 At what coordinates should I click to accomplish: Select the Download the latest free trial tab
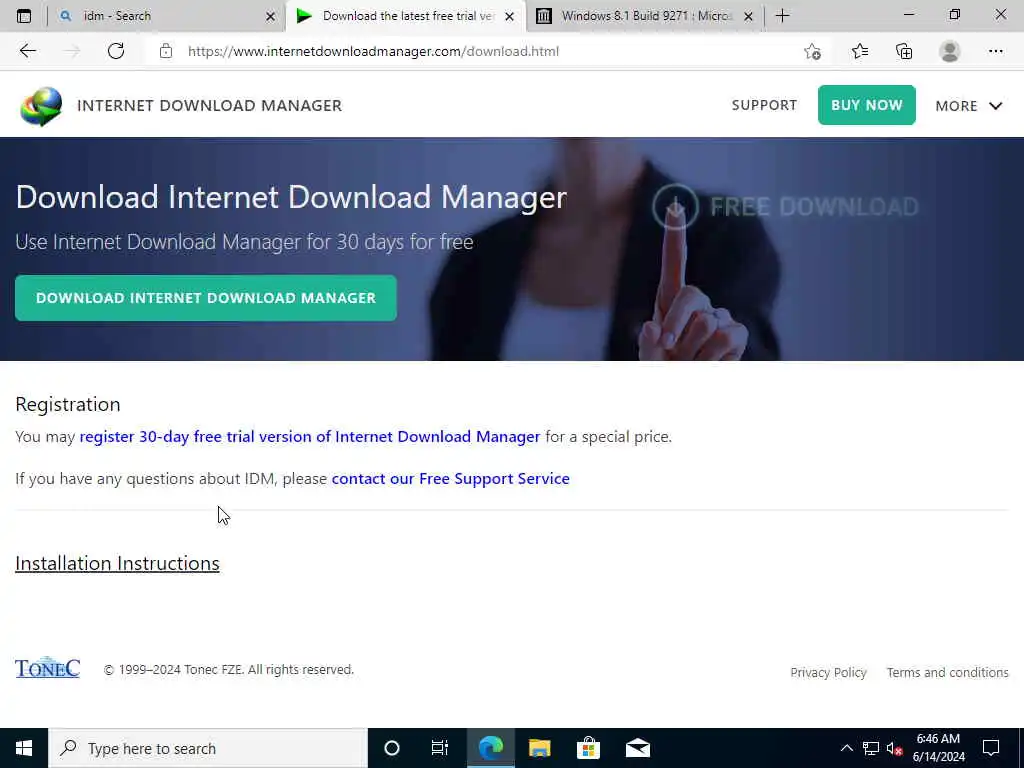[405, 16]
